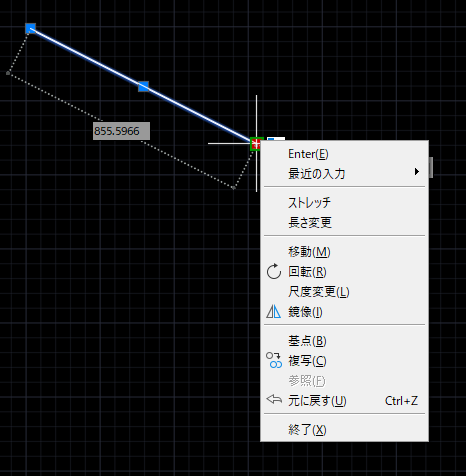Click the rotate arrow icon beside 回転(R)
The width and height of the screenshot is (466, 476).
coord(274,271)
